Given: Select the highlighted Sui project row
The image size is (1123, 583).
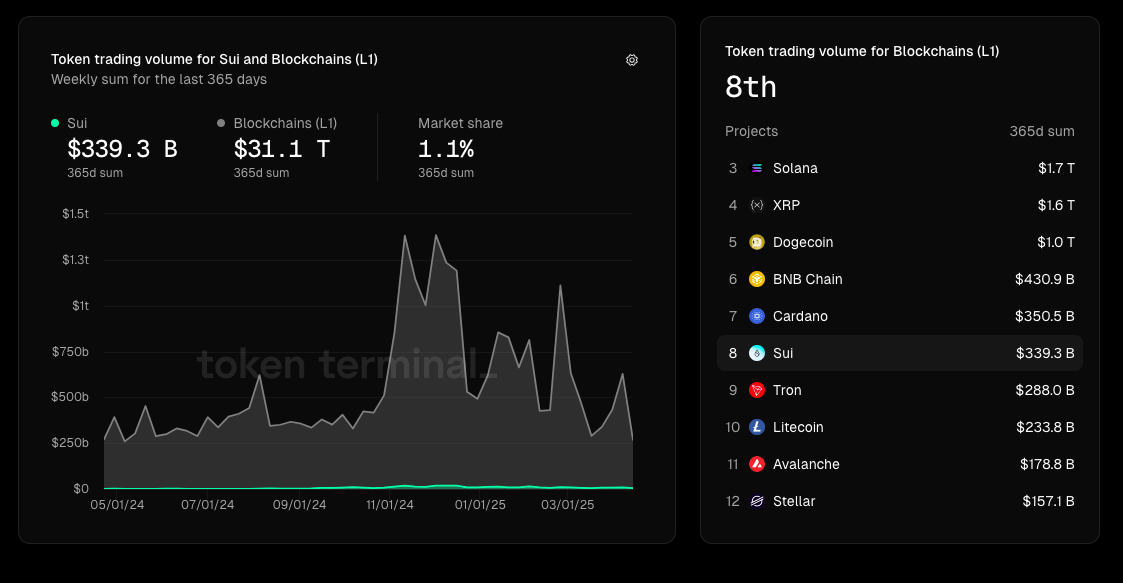Looking at the screenshot, I should (900, 353).
